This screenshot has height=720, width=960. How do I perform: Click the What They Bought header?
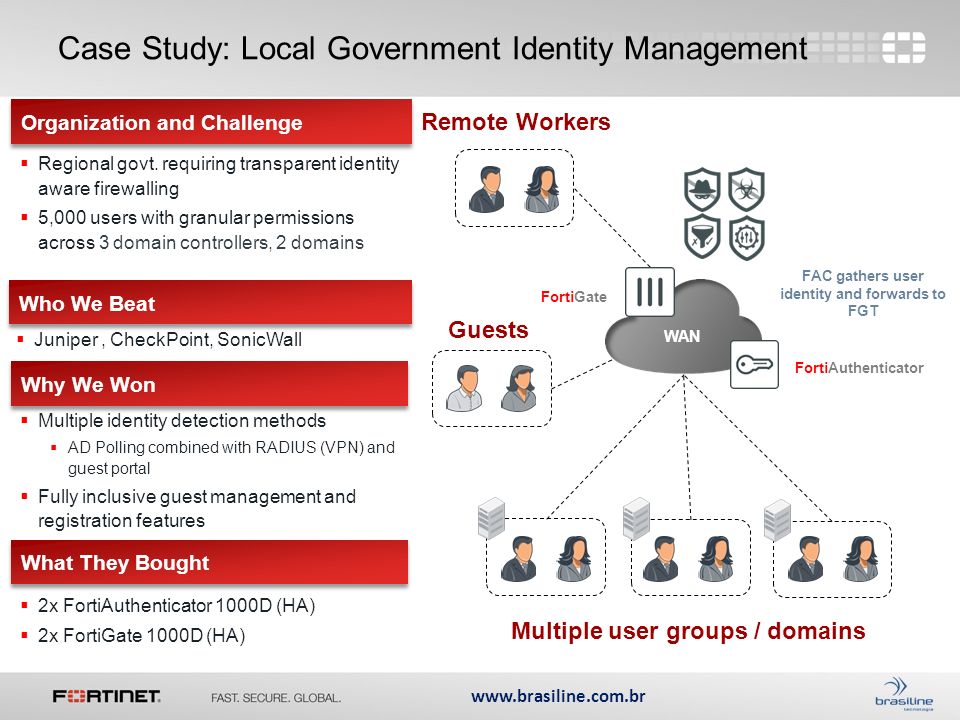[x=209, y=562]
